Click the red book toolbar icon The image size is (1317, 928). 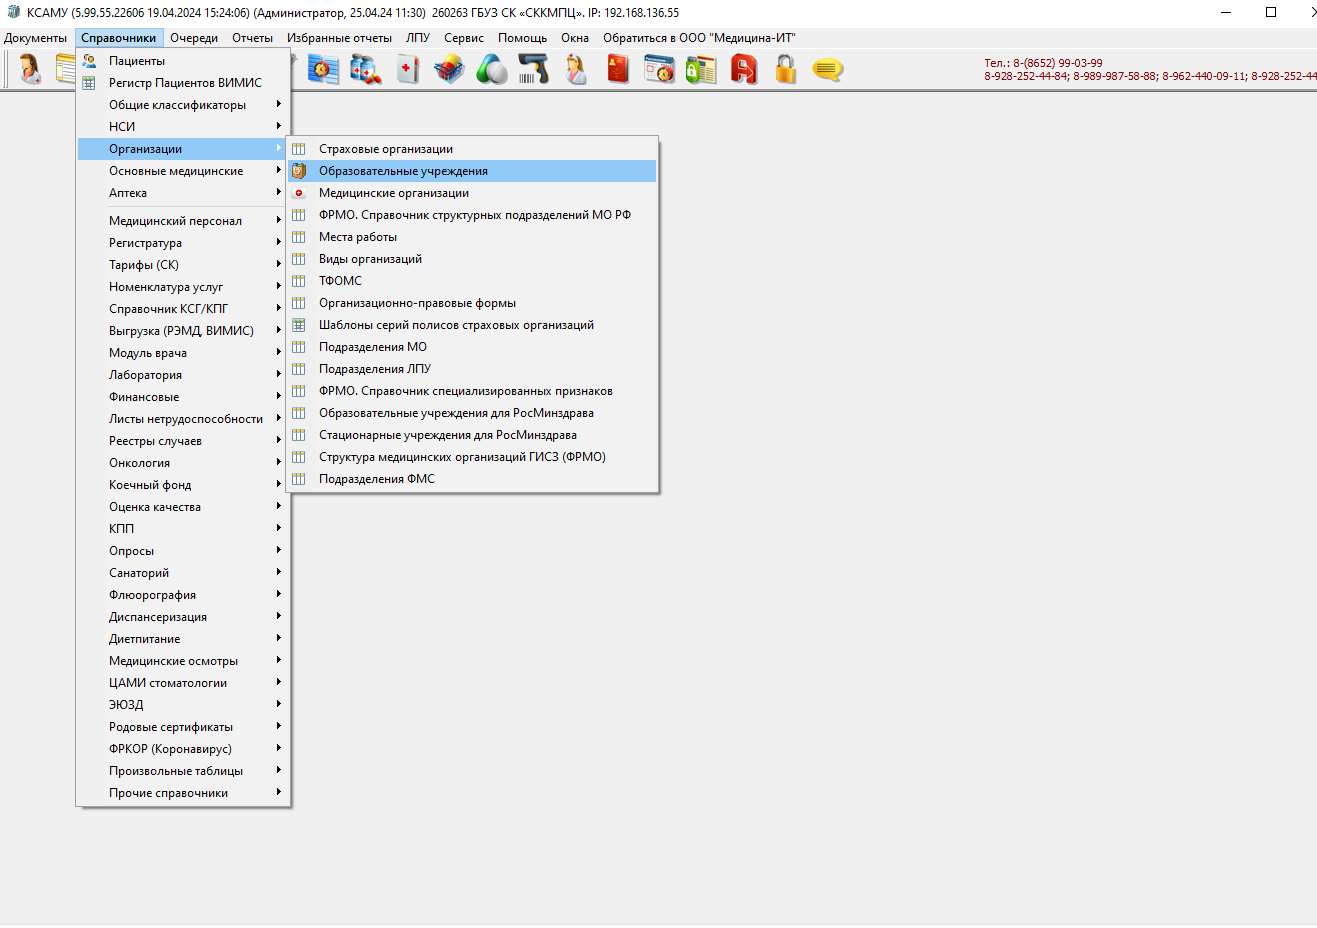[618, 70]
